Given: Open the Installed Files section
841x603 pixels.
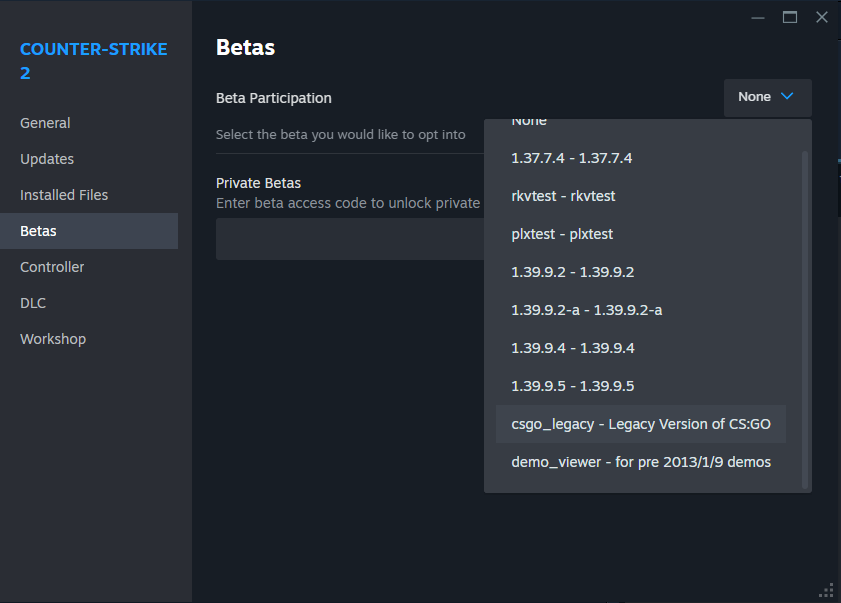Looking at the screenshot, I should 64,195.
